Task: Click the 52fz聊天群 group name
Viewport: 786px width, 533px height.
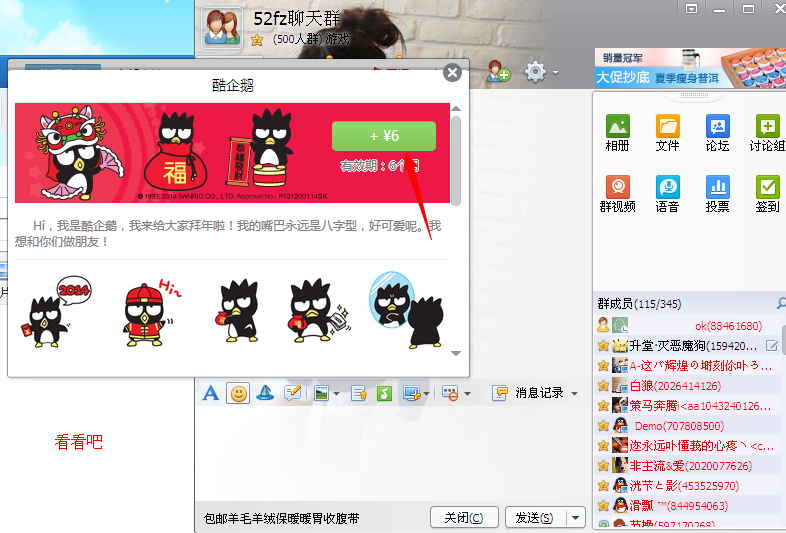Action: click(297, 19)
